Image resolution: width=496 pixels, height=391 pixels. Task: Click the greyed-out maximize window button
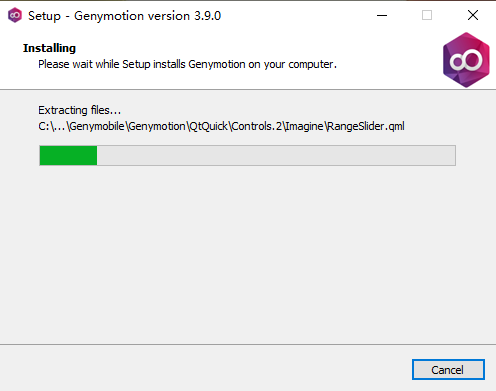point(427,15)
